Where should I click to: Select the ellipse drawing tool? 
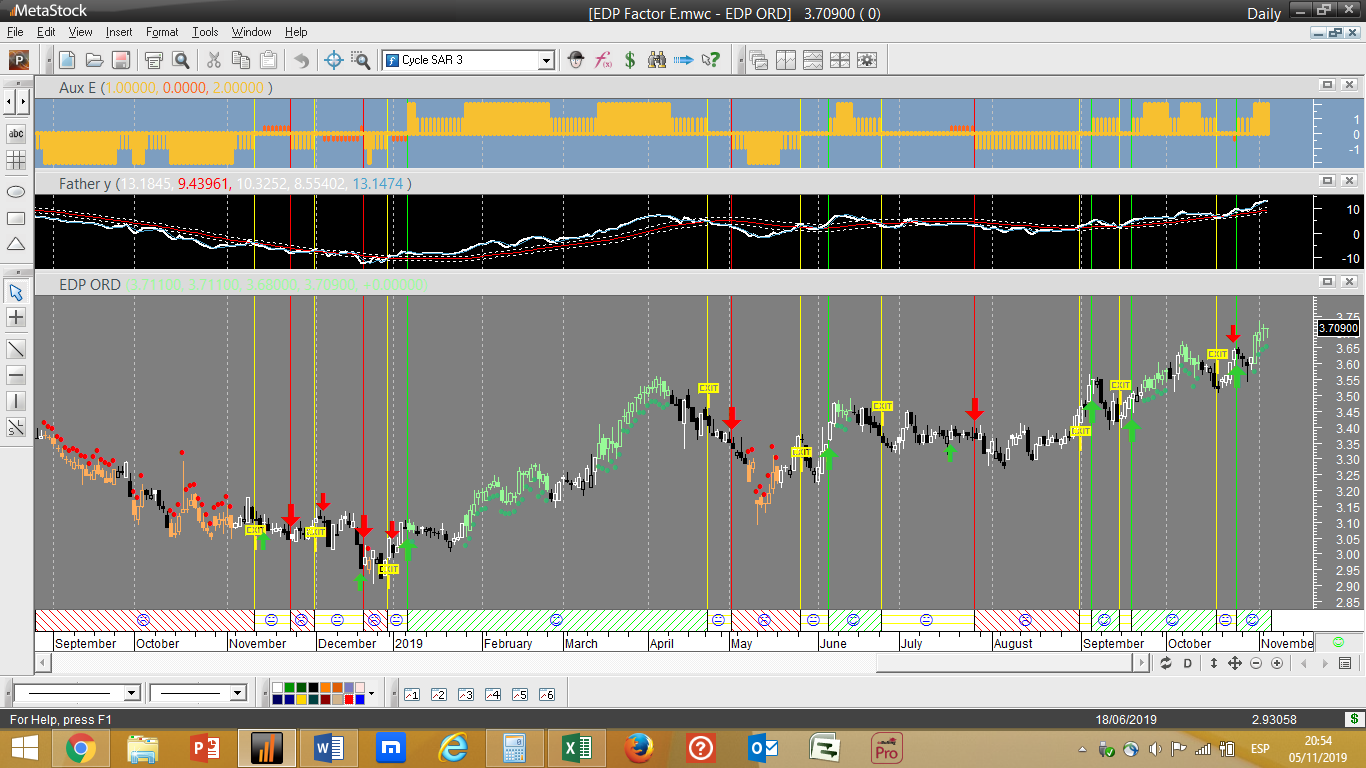[16, 191]
